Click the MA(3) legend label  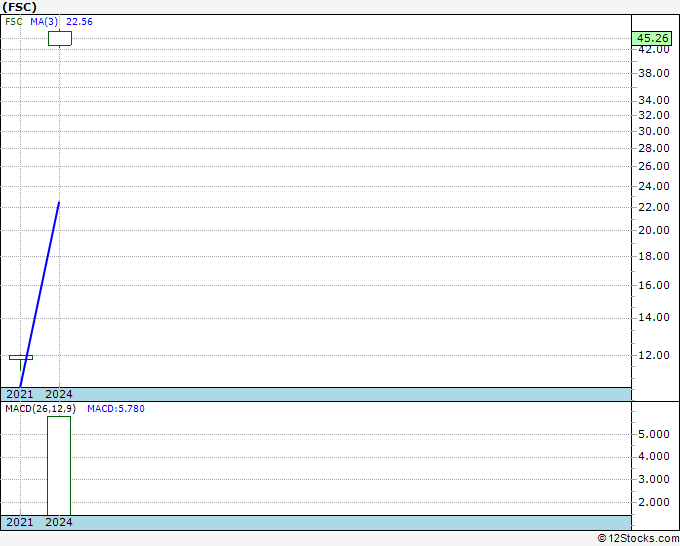coord(44,22)
